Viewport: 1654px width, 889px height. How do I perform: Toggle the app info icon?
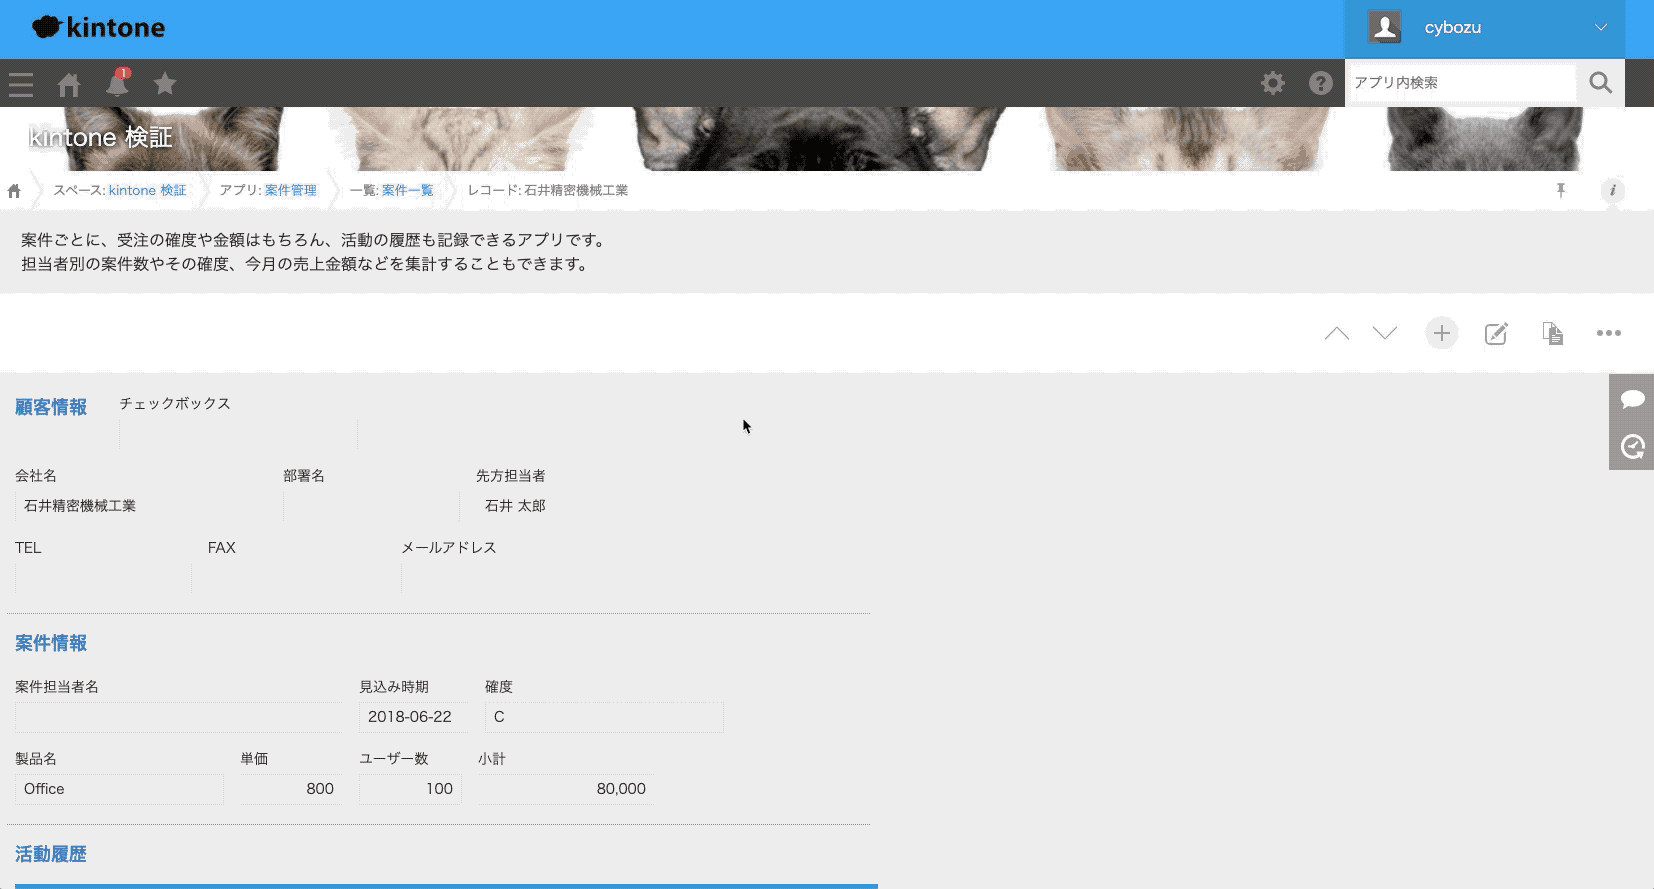(x=1612, y=190)
